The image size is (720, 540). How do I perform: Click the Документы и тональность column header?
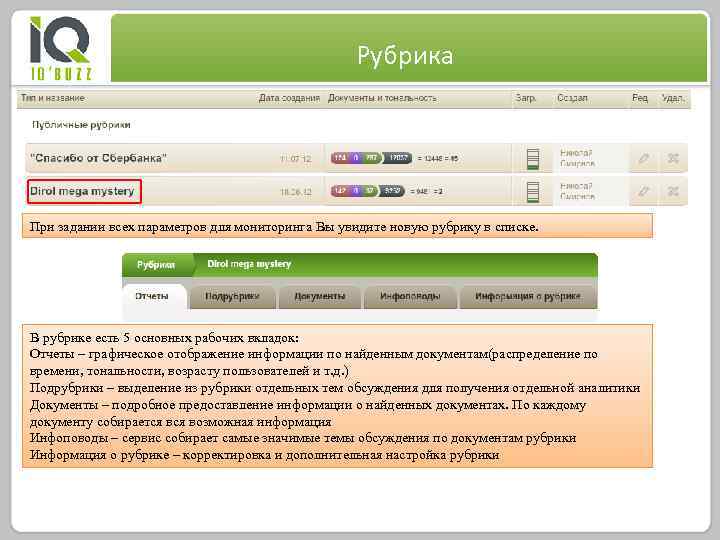click(382, 98)
